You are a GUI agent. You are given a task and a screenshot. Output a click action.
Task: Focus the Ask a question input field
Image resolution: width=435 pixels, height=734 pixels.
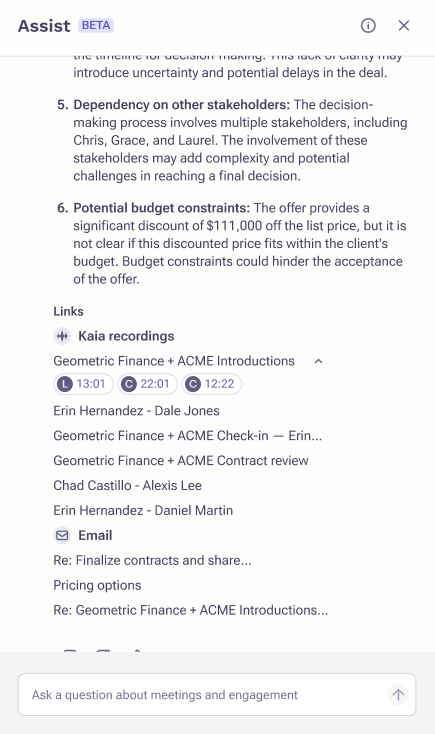206,695
